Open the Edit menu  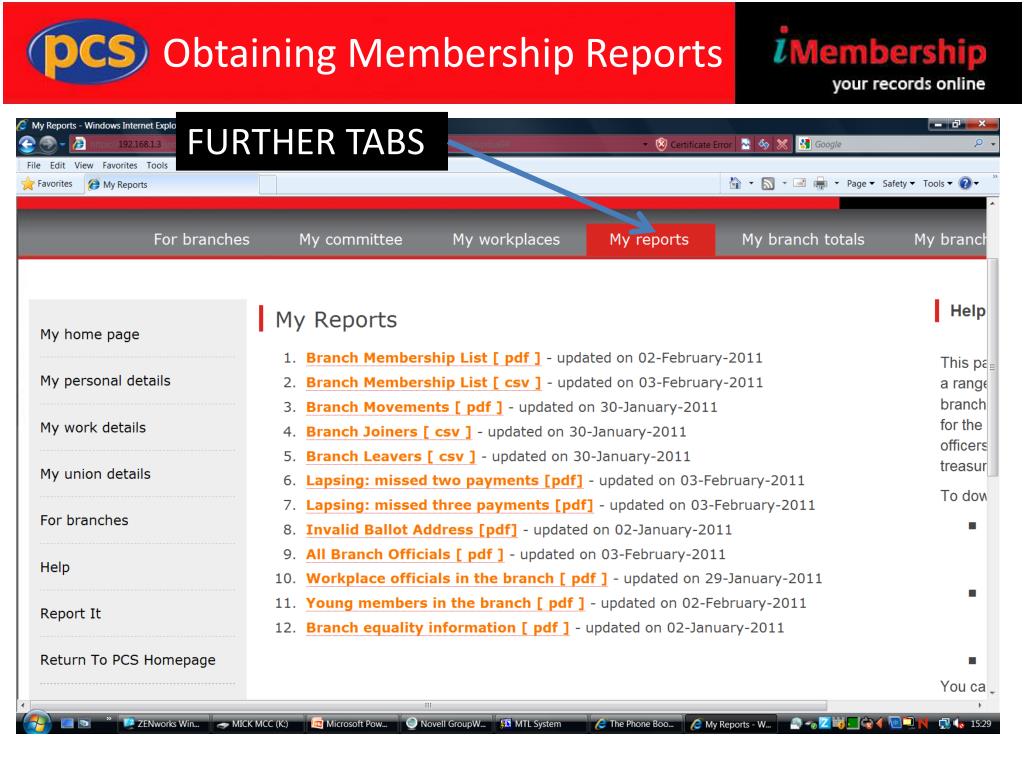click(57, 165)
